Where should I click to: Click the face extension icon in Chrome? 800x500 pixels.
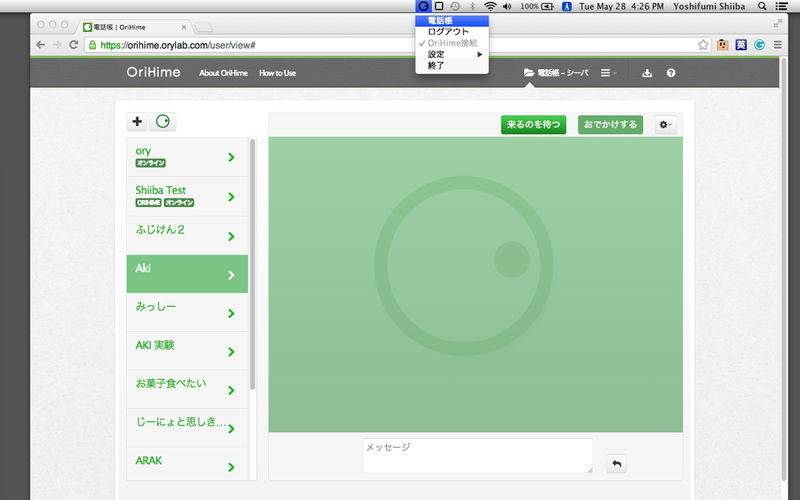pos(722,45)
